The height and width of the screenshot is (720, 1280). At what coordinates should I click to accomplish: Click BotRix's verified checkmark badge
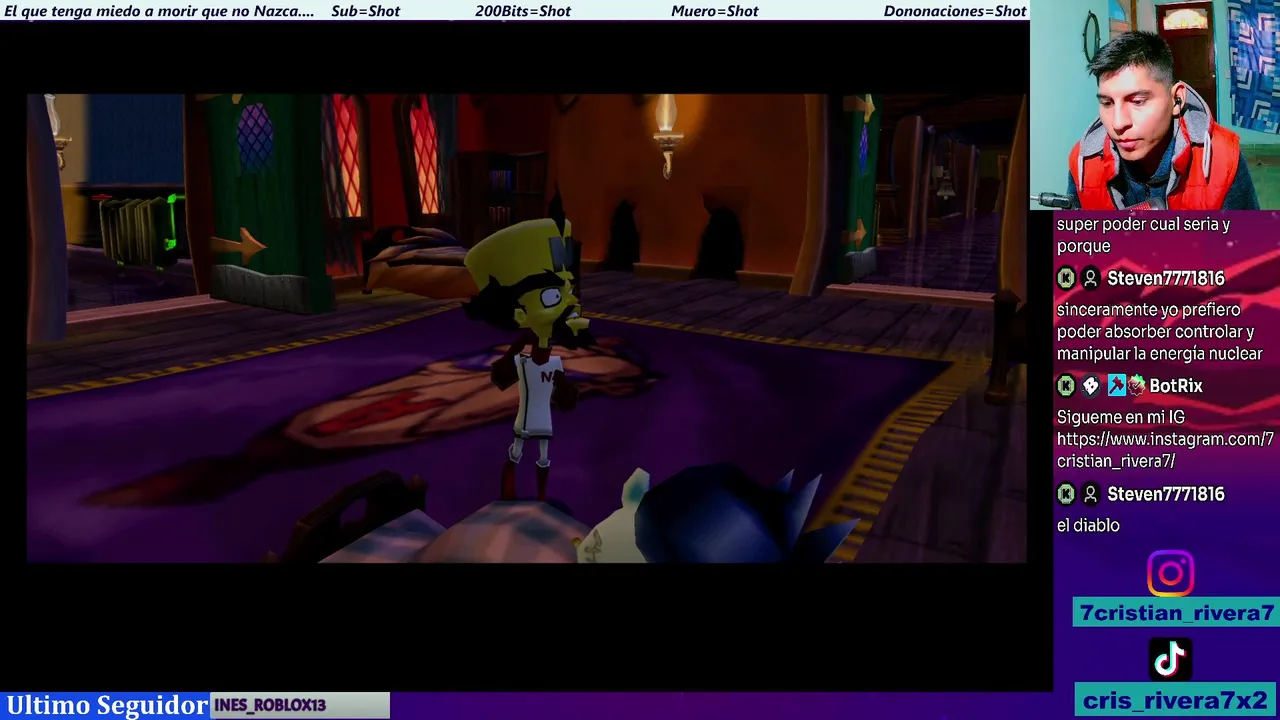(1136, 386)
